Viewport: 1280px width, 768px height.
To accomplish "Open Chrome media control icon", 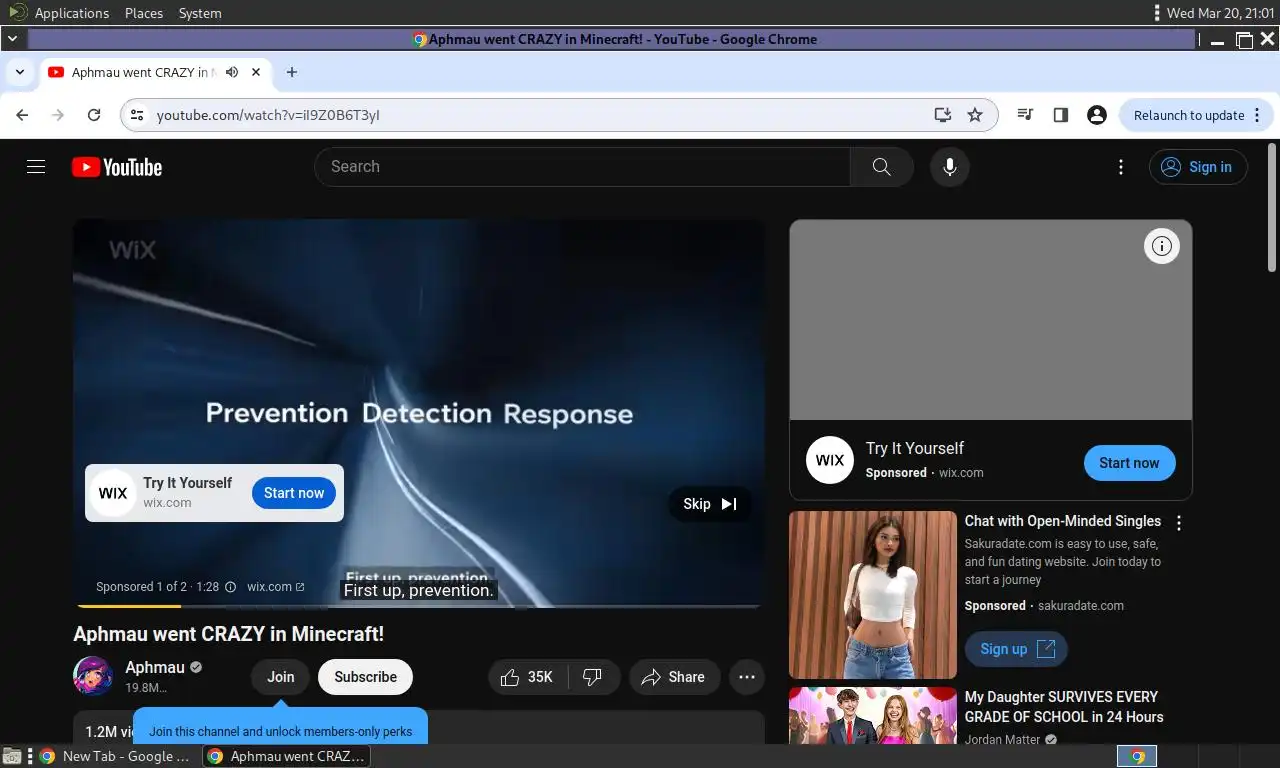I will coord(1025,115).
